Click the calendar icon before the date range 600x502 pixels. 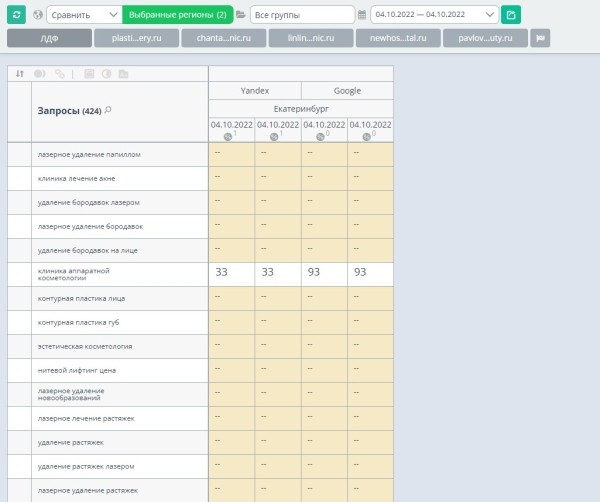(362, 15)
